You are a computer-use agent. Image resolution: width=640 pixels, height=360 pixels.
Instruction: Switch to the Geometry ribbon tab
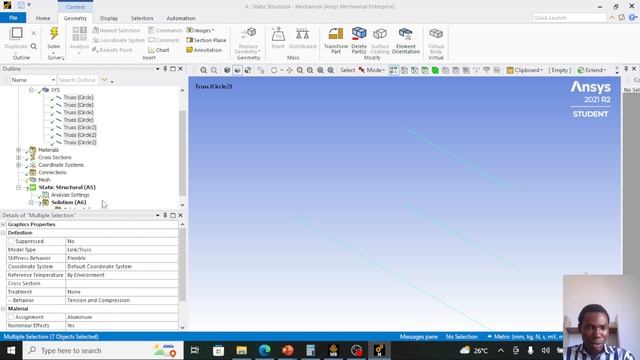click(x=75, y=18)
